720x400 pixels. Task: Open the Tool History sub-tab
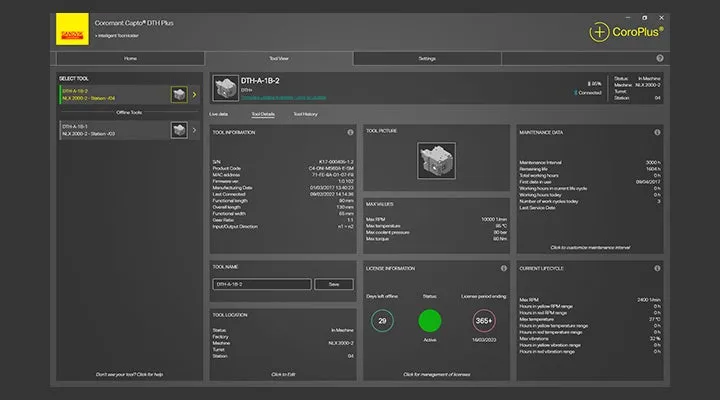[305, 114]
